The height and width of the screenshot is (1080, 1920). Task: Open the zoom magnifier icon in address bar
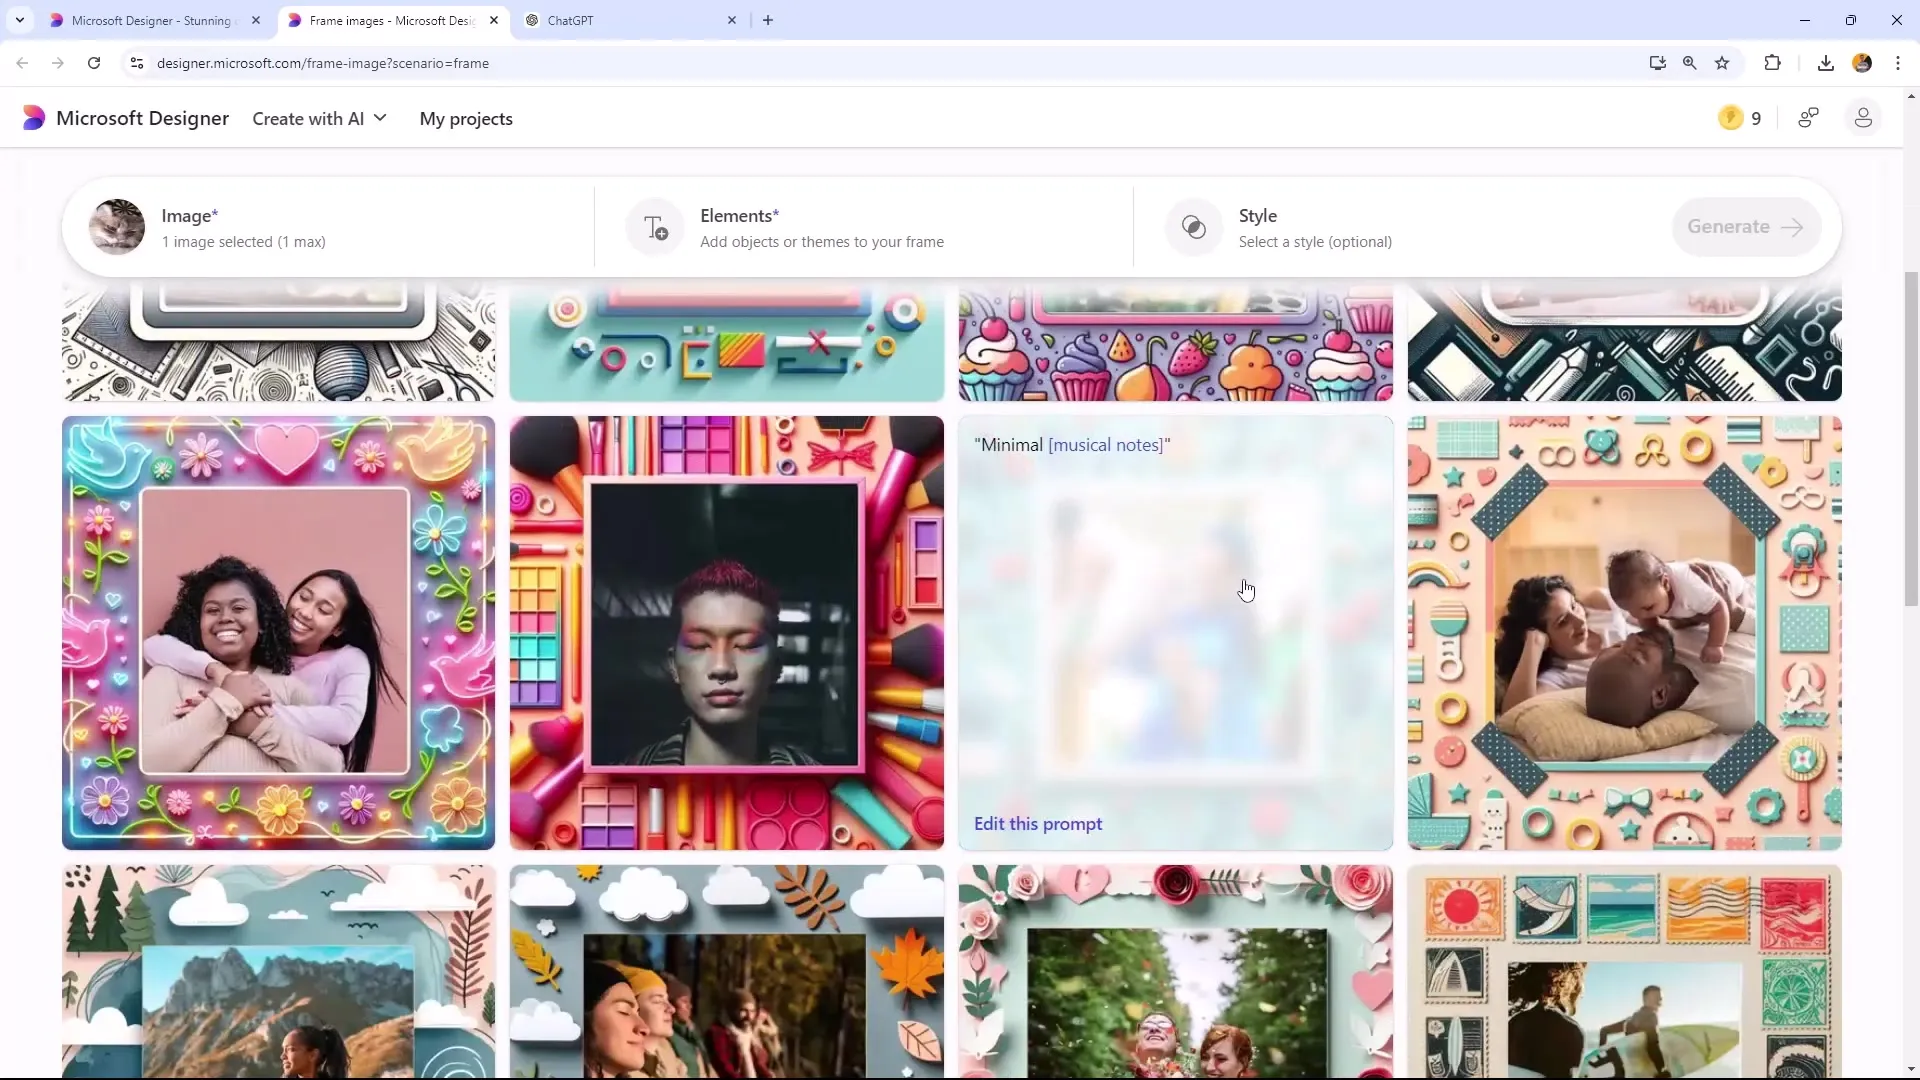click(1689, 63)
